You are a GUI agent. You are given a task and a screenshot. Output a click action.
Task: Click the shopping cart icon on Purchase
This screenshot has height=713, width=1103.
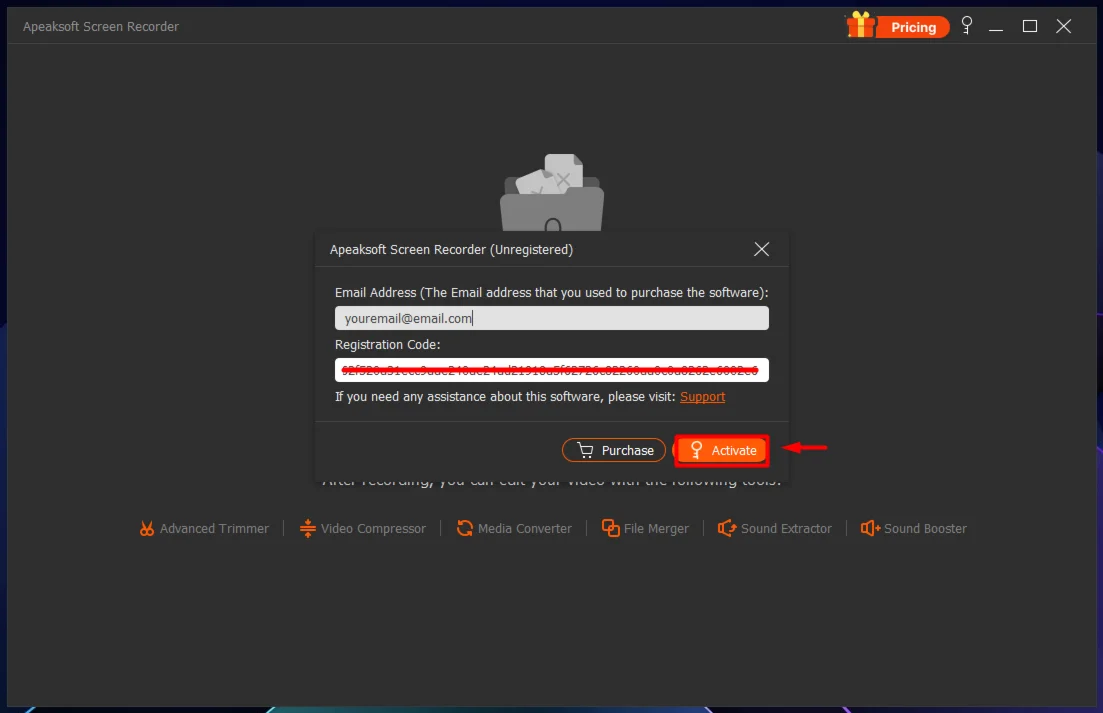click(x=585, y=450)
